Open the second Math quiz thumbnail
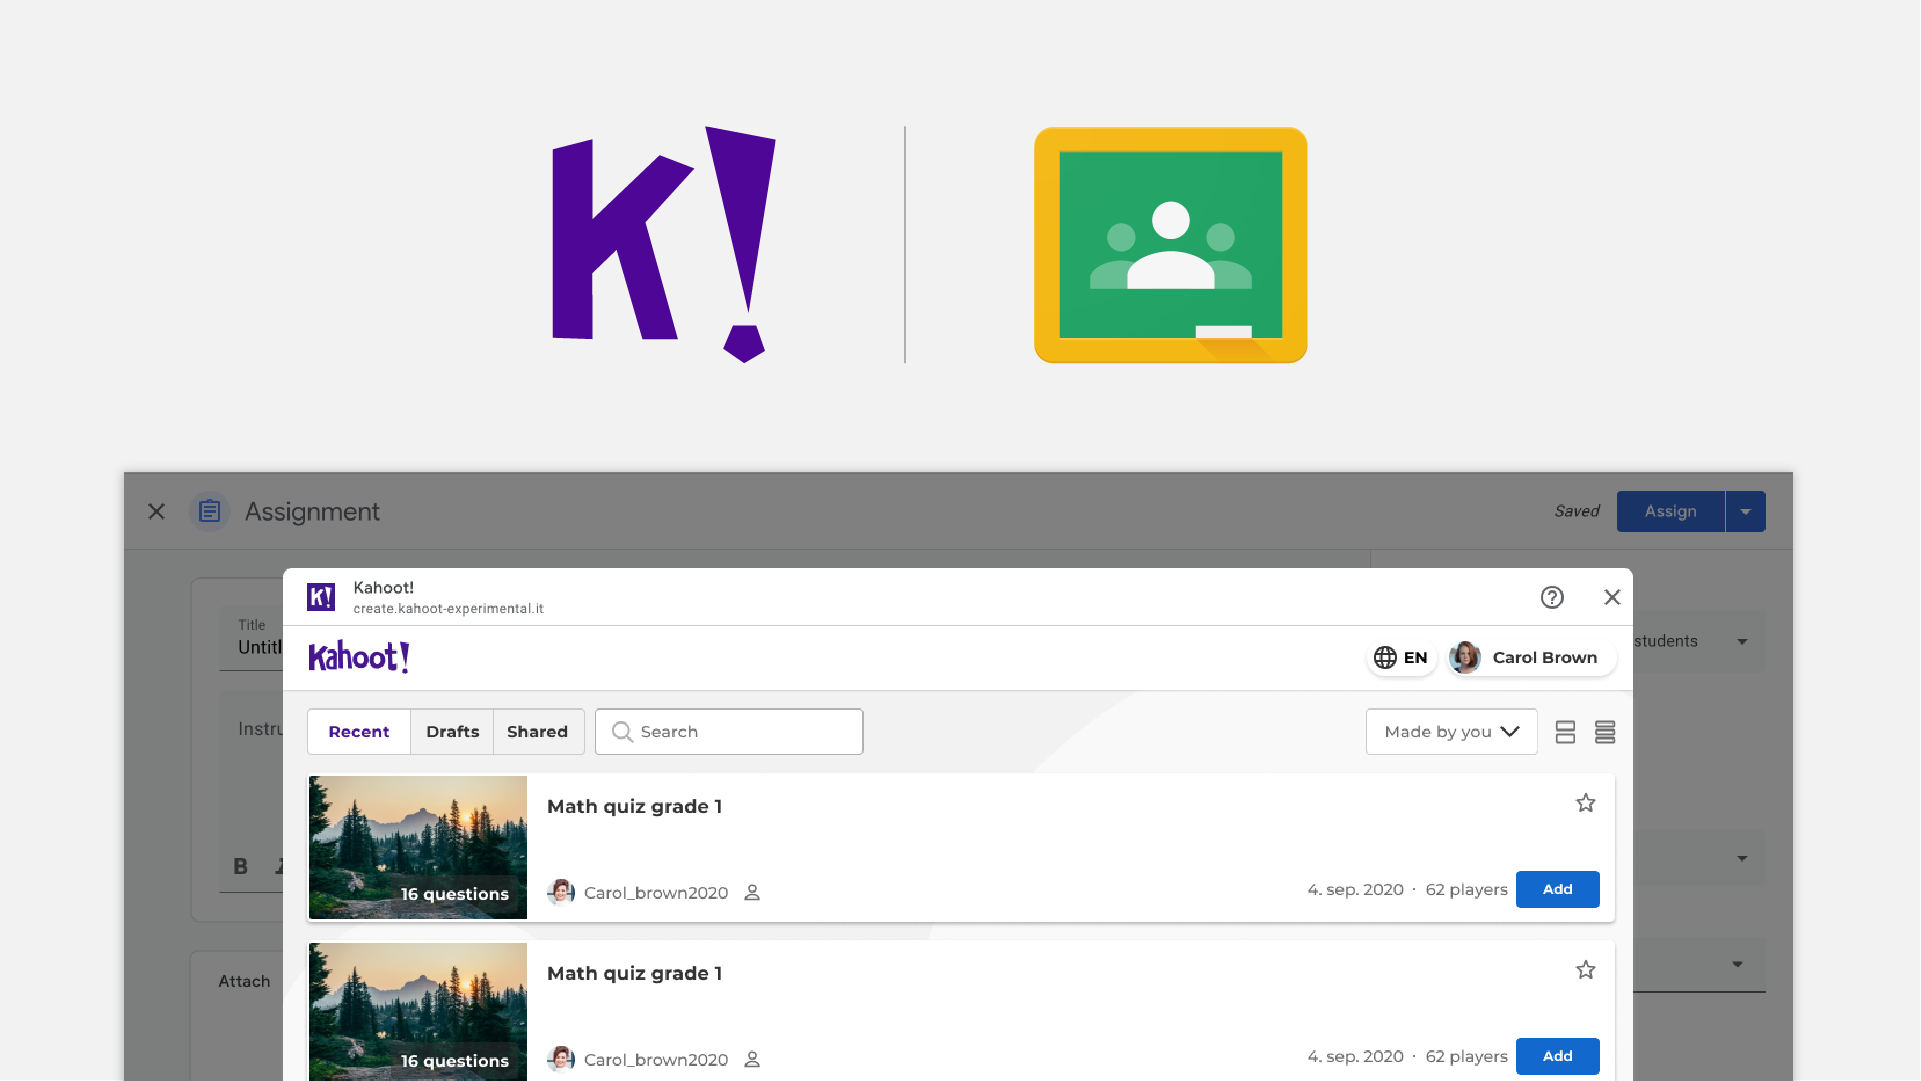Viewport: 1921px width, 1081px height. pos(418,1012)
